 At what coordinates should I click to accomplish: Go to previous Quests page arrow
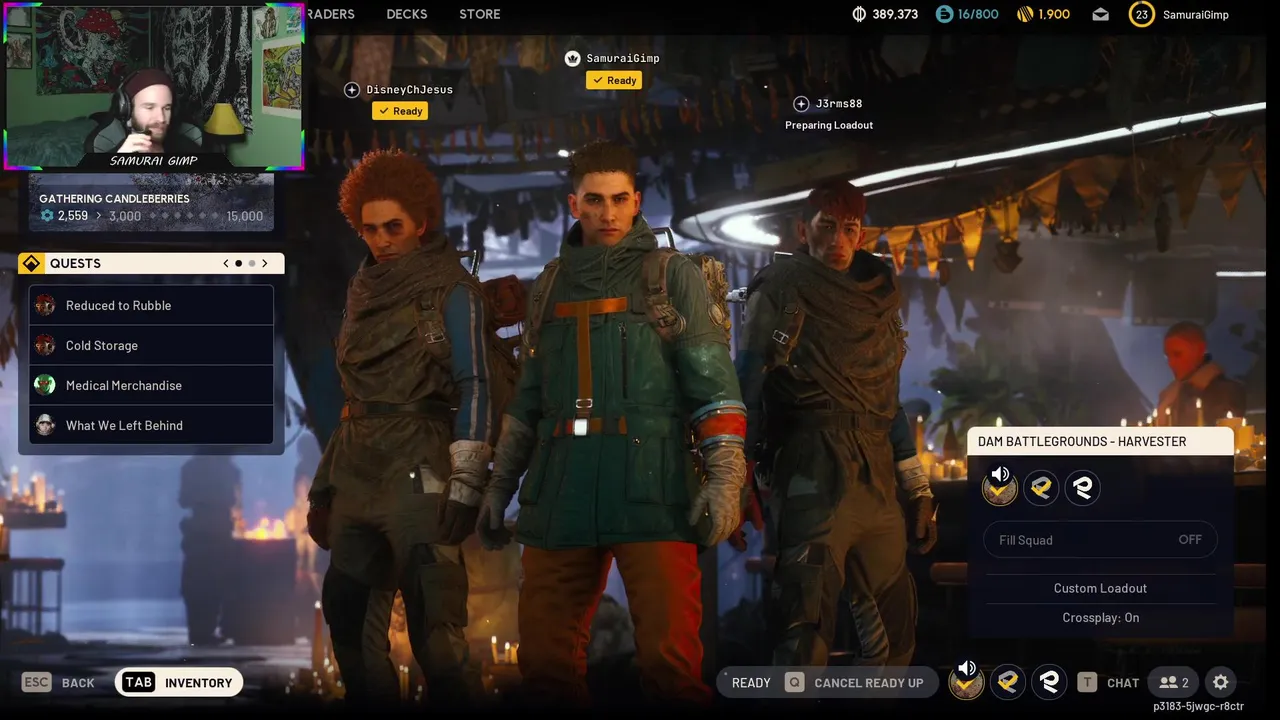pos(226,263)
